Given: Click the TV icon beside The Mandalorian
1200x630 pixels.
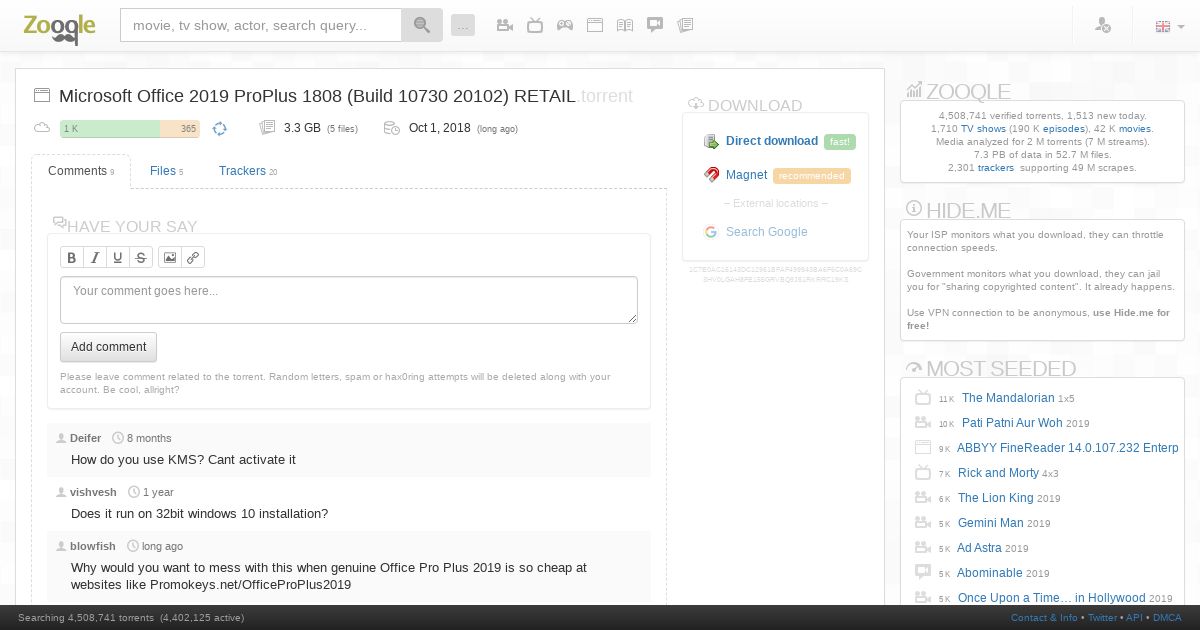Looking at the screenshot, I should pyautogui.click(x=923, y=398).
